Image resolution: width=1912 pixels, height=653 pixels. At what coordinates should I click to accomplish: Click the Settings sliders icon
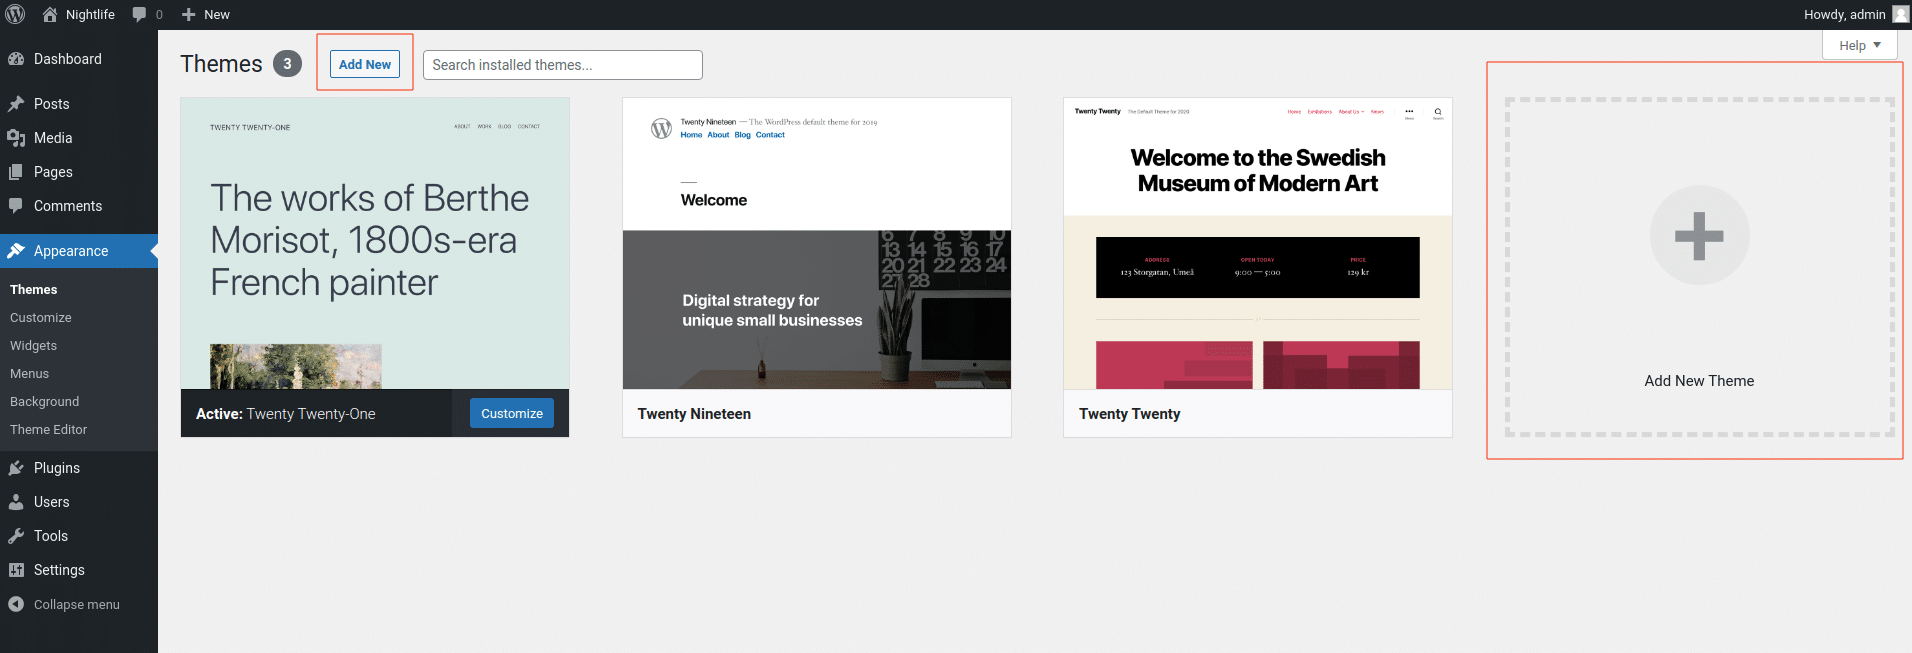[16, 570]
